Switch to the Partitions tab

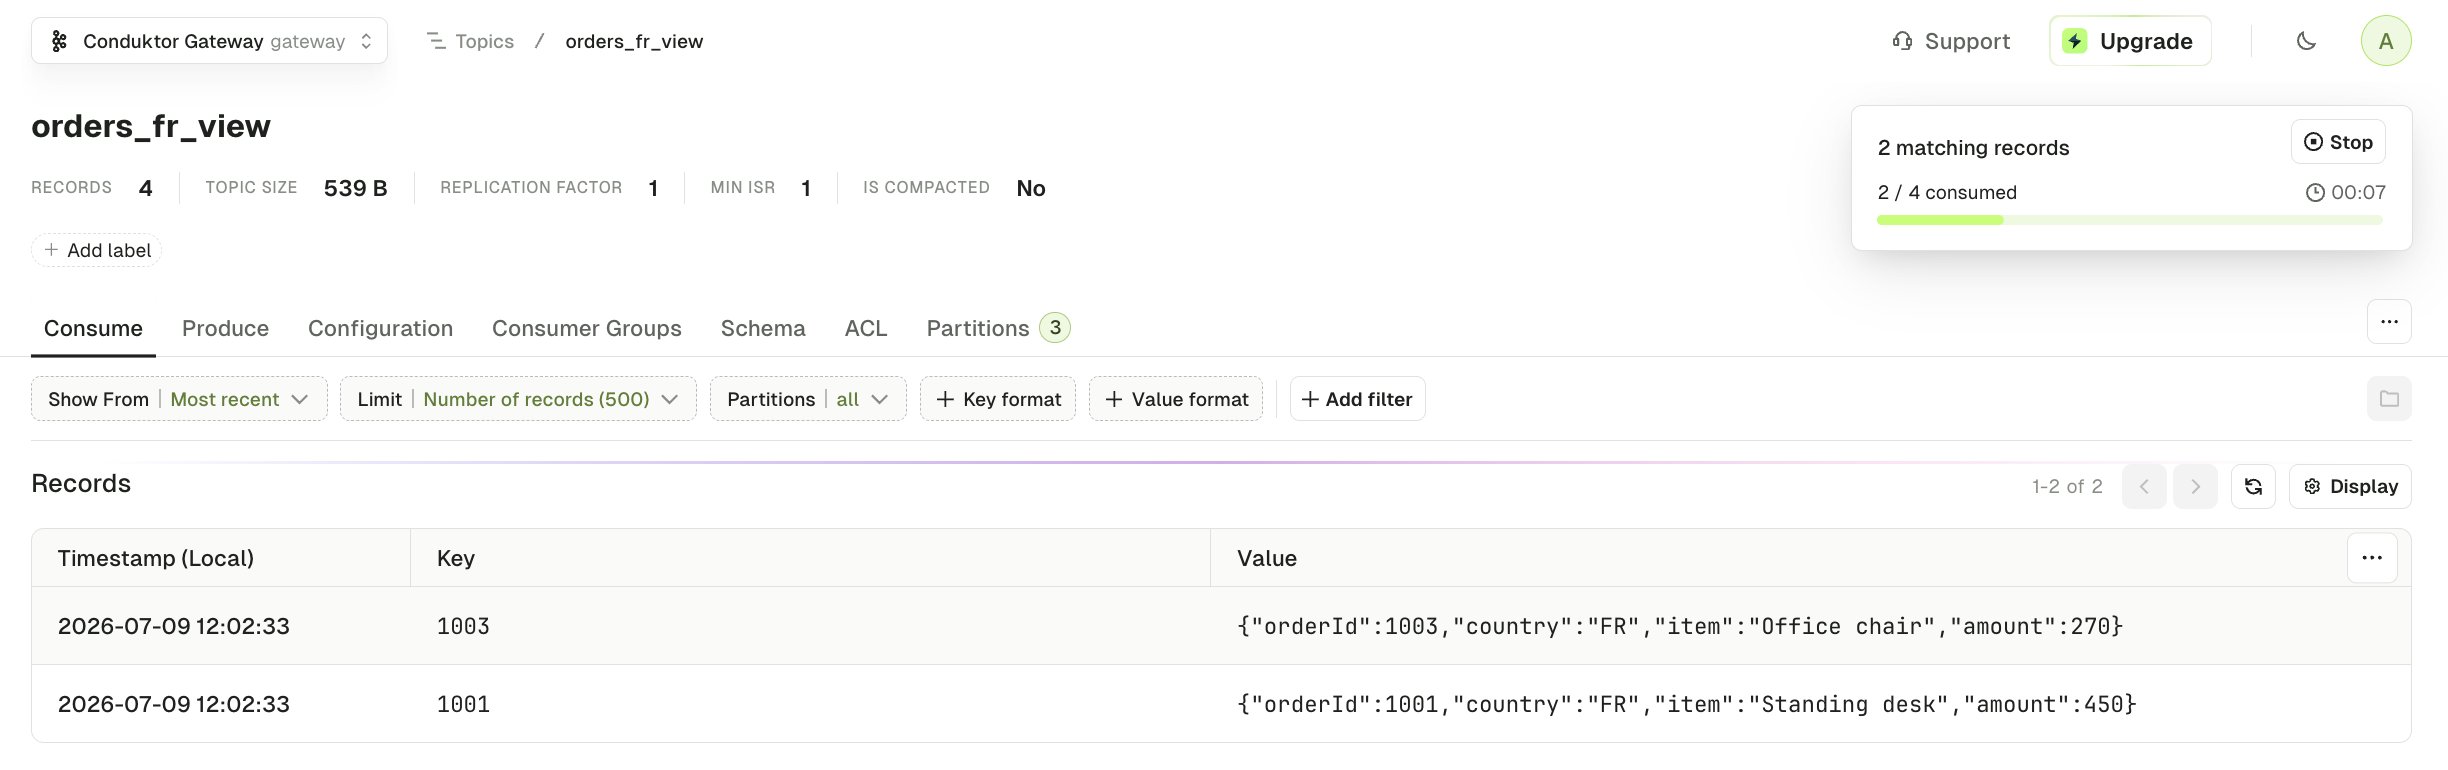pos(998,328)
